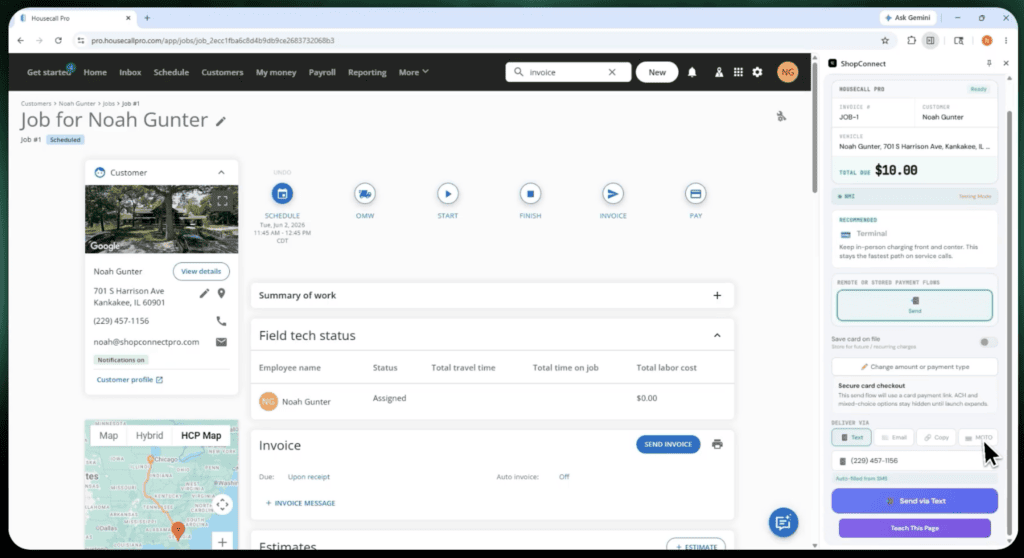This screenshot has height=558, width=1024.
Task: Toggle Save card on file switch
Action: [x=987, y=342]
